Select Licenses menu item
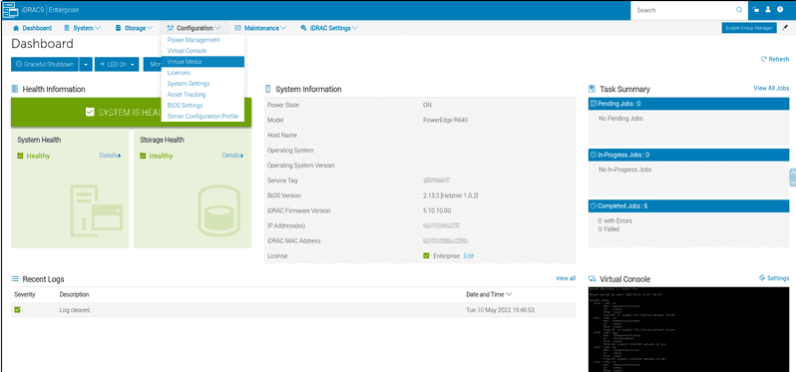 203,73
